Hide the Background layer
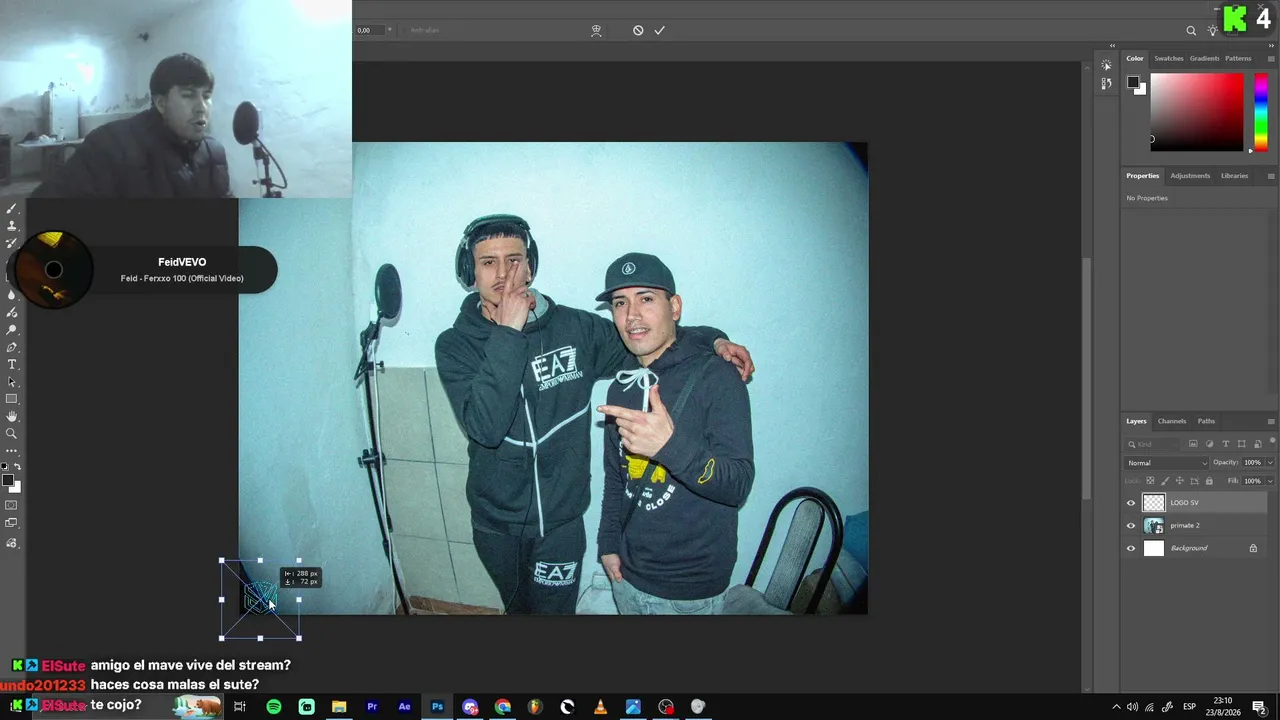 (1131, 548)
